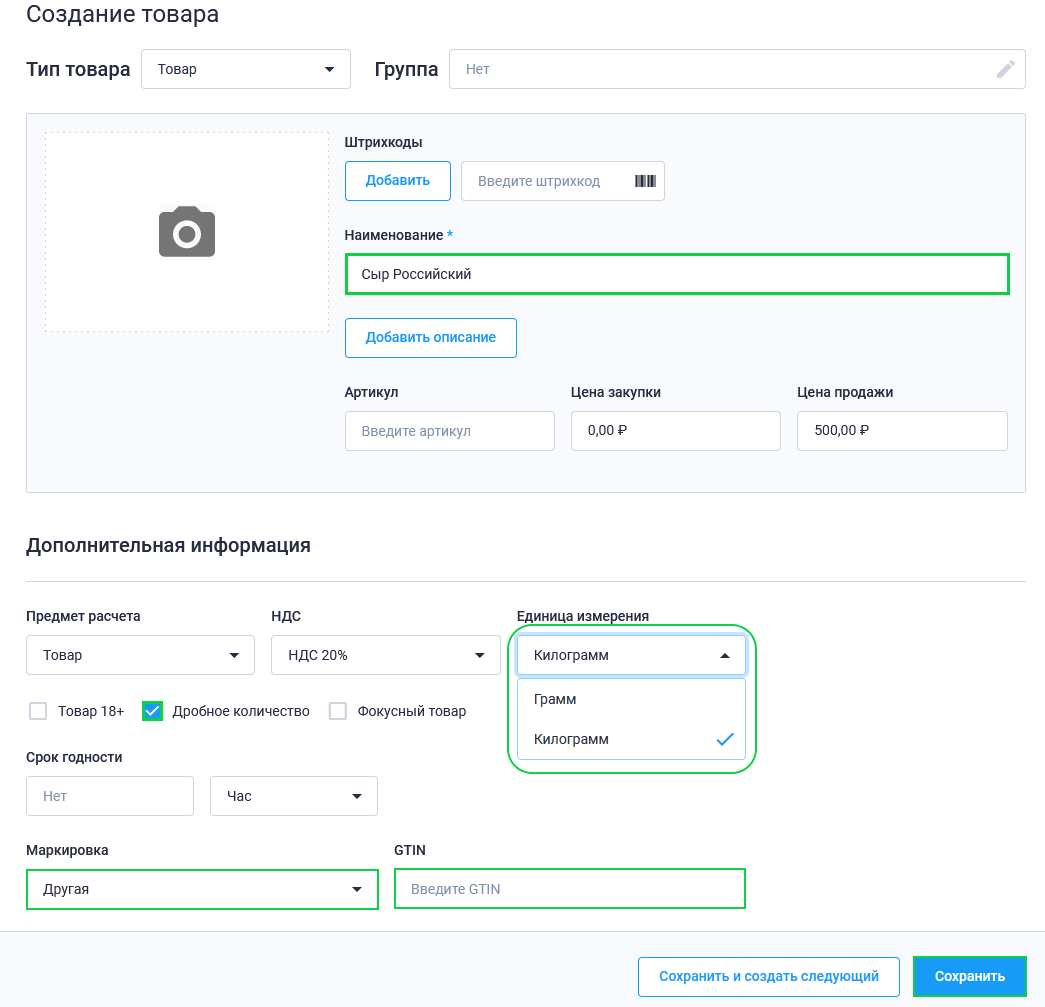
Task: Click the Цена закупки field
Action: [676, 431]
